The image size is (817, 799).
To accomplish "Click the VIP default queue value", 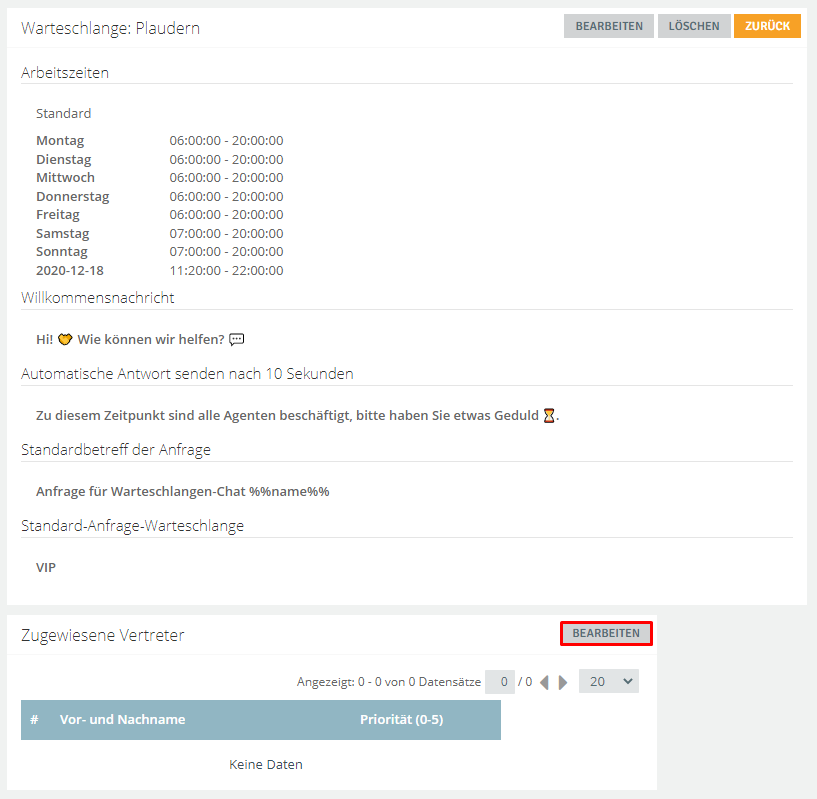I will 46,568.
